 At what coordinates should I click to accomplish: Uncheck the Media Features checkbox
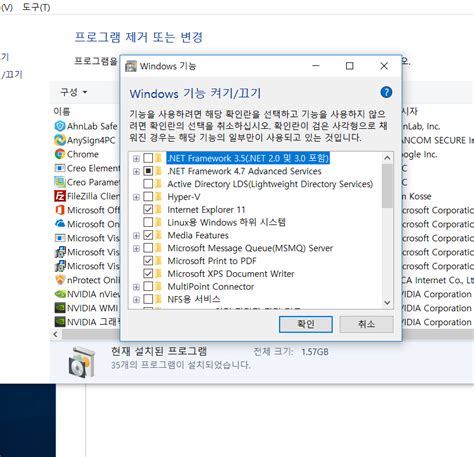coord(148,235)
